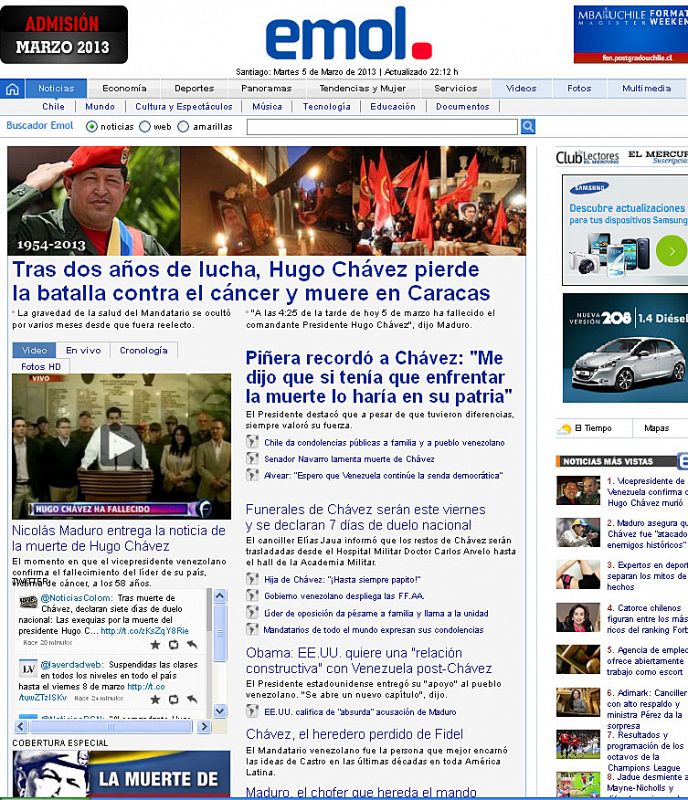Screen dimensions: 688x800
Task: Open the Economía menu
Action: pos(125,88)
